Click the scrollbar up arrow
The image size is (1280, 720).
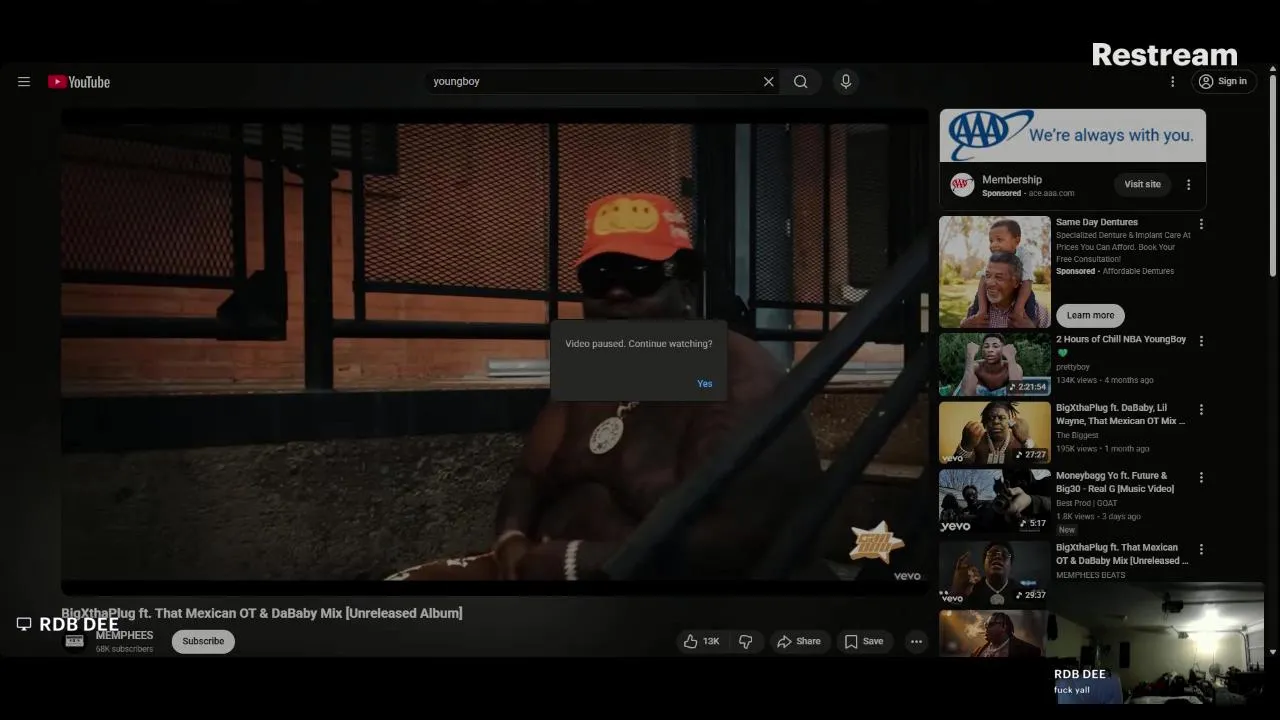coord(1273,69)
